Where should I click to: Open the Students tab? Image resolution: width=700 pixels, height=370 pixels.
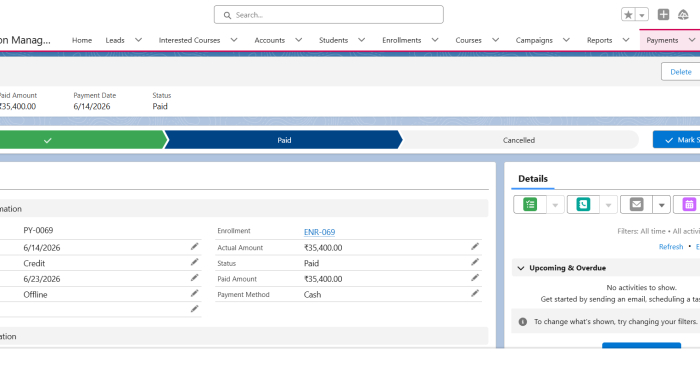point(333,40)
